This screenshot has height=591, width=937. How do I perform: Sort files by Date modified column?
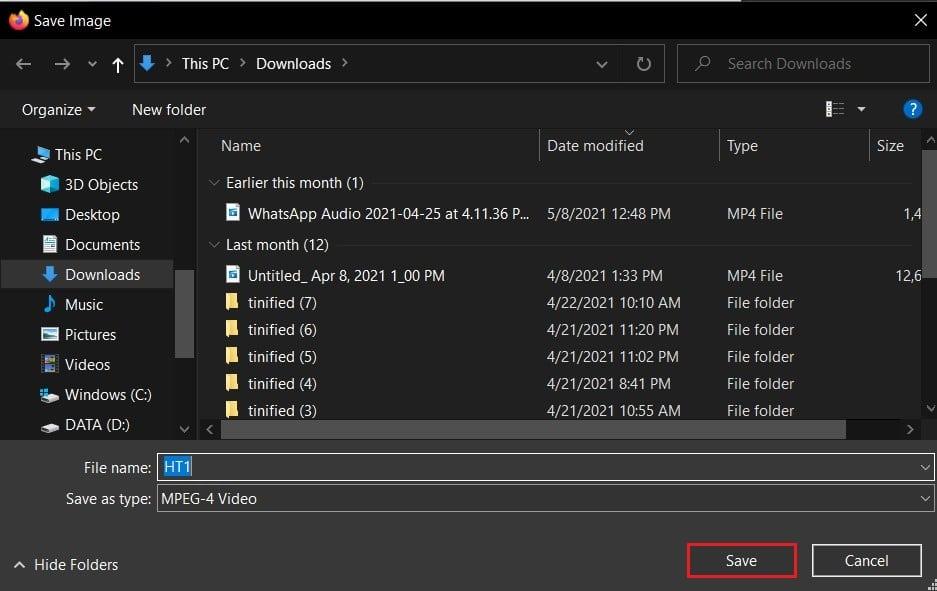point(596,146)
